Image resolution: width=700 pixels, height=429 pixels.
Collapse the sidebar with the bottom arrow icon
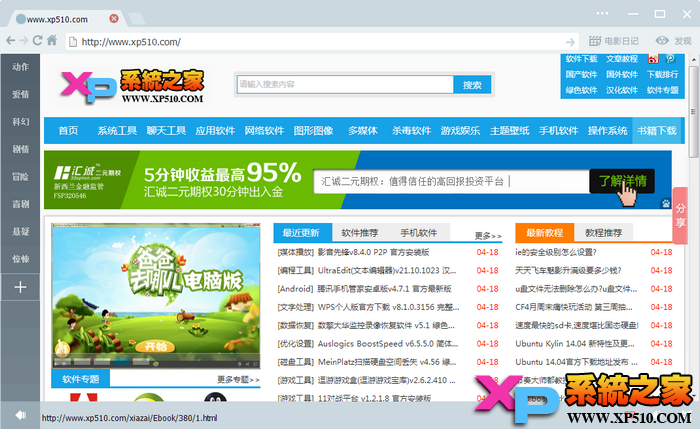pos(20,415)
